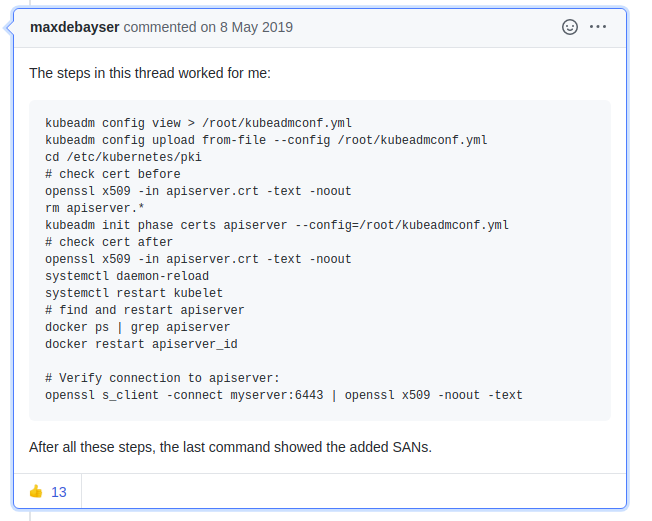
Task: Click the "docker restart apiserver_id" line
Action: point(141,344)
